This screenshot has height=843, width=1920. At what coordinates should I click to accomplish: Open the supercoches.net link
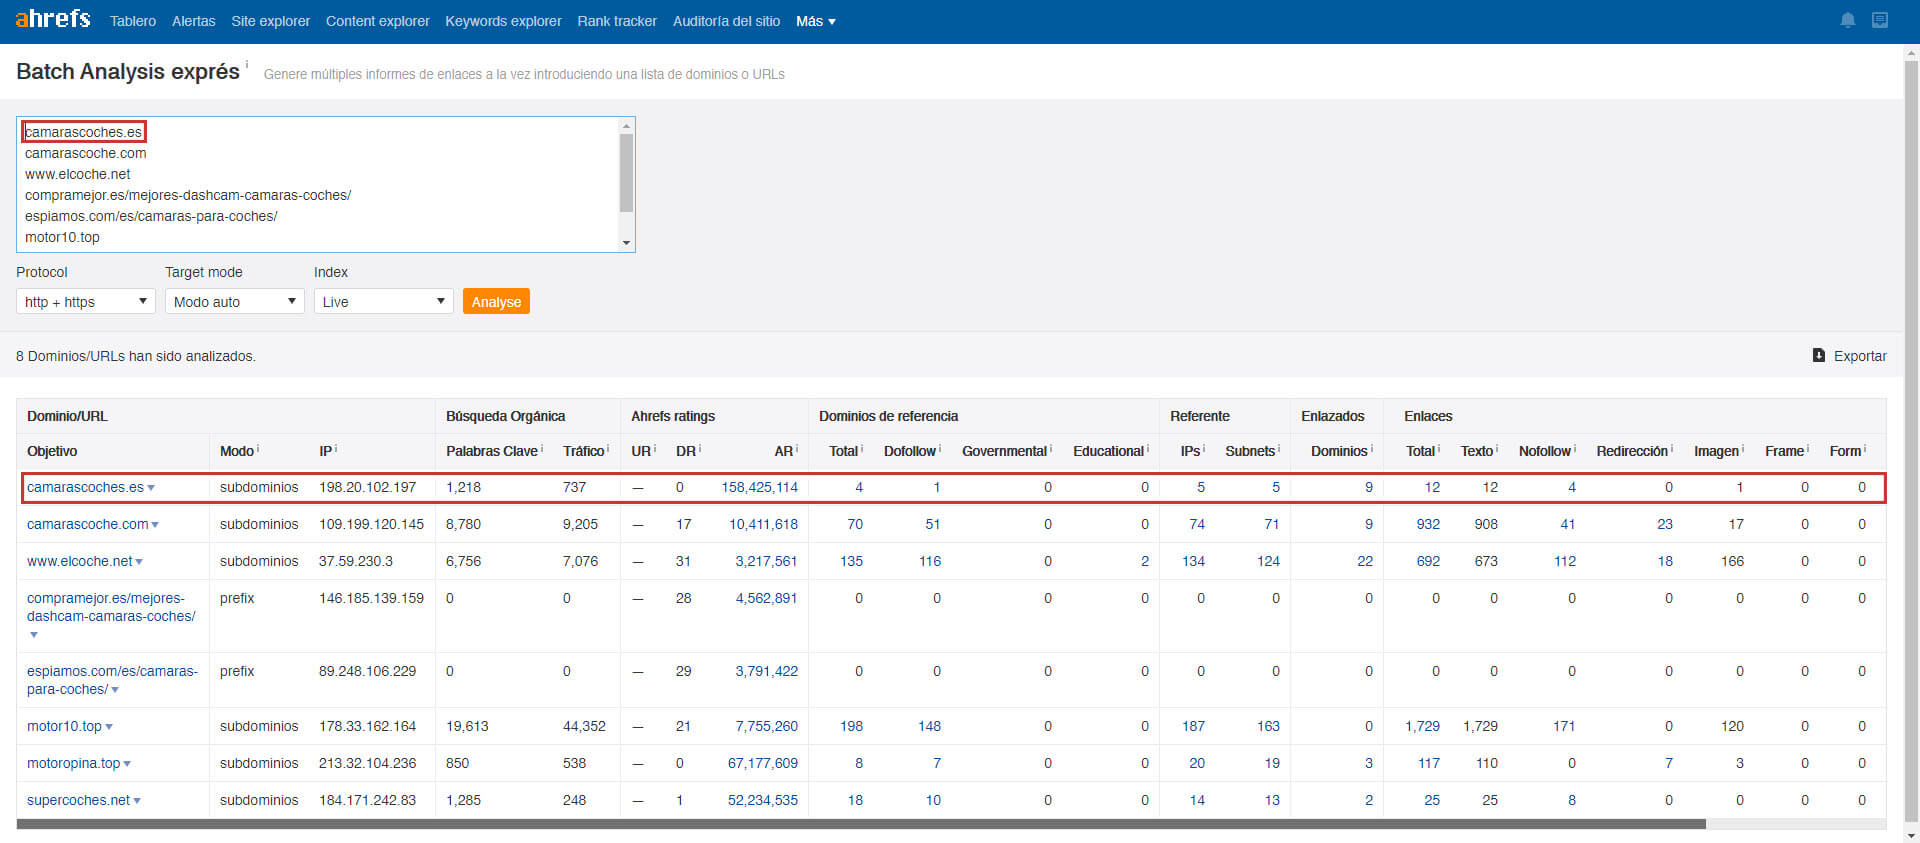coord(78,800)
